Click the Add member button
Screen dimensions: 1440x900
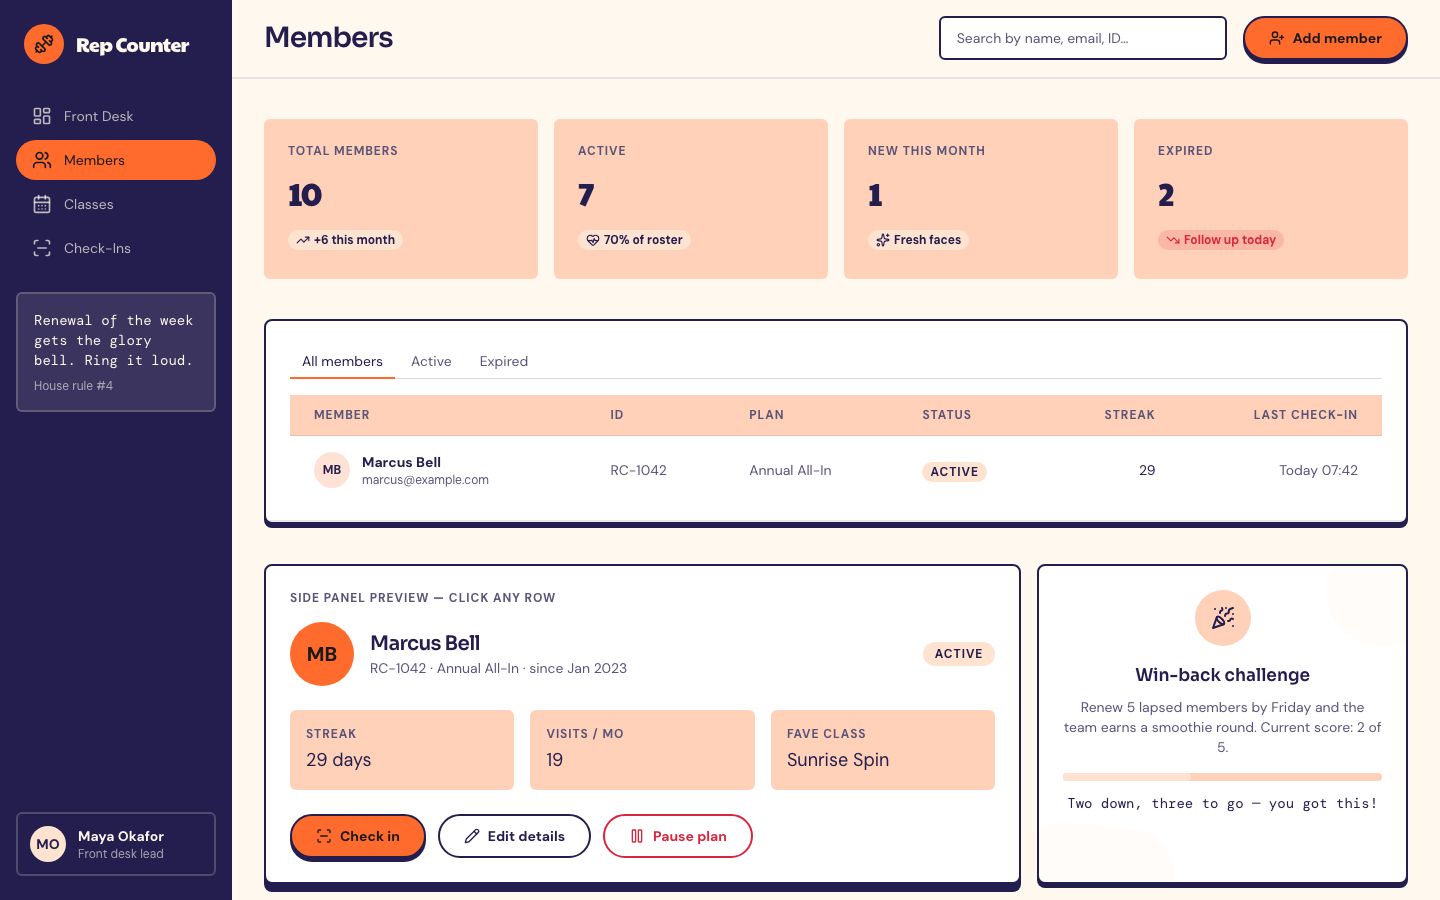1325,38
